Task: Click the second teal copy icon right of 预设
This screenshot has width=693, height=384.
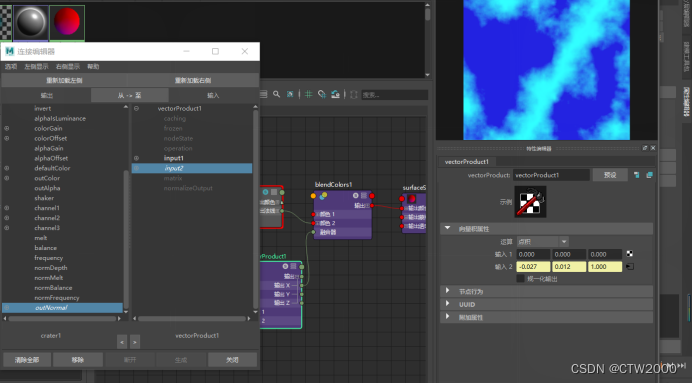Action: [649, 175]
